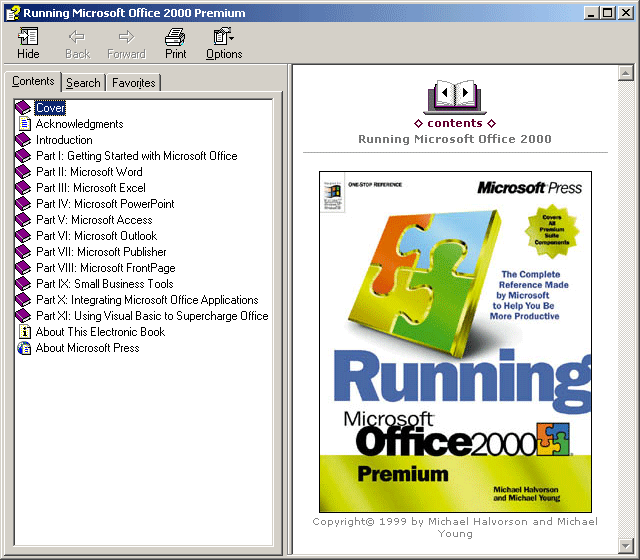The height and width of the screenshot is (560, 640).
Task: Click globe icon beside About Microsoft Press
Action: tap(24, 348)
